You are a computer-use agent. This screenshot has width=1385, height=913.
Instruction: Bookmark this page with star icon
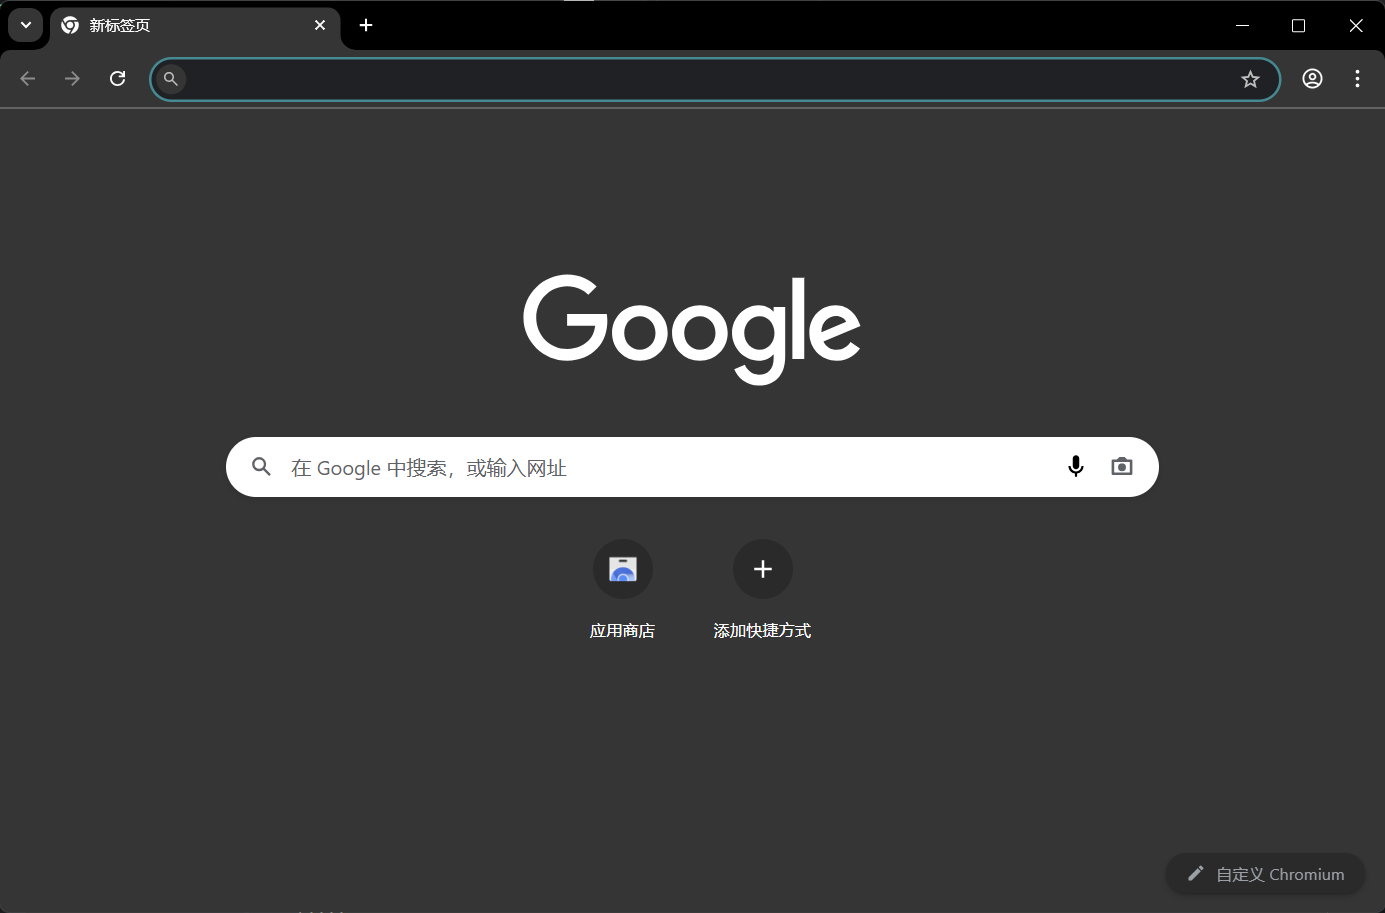(1250, 79)
